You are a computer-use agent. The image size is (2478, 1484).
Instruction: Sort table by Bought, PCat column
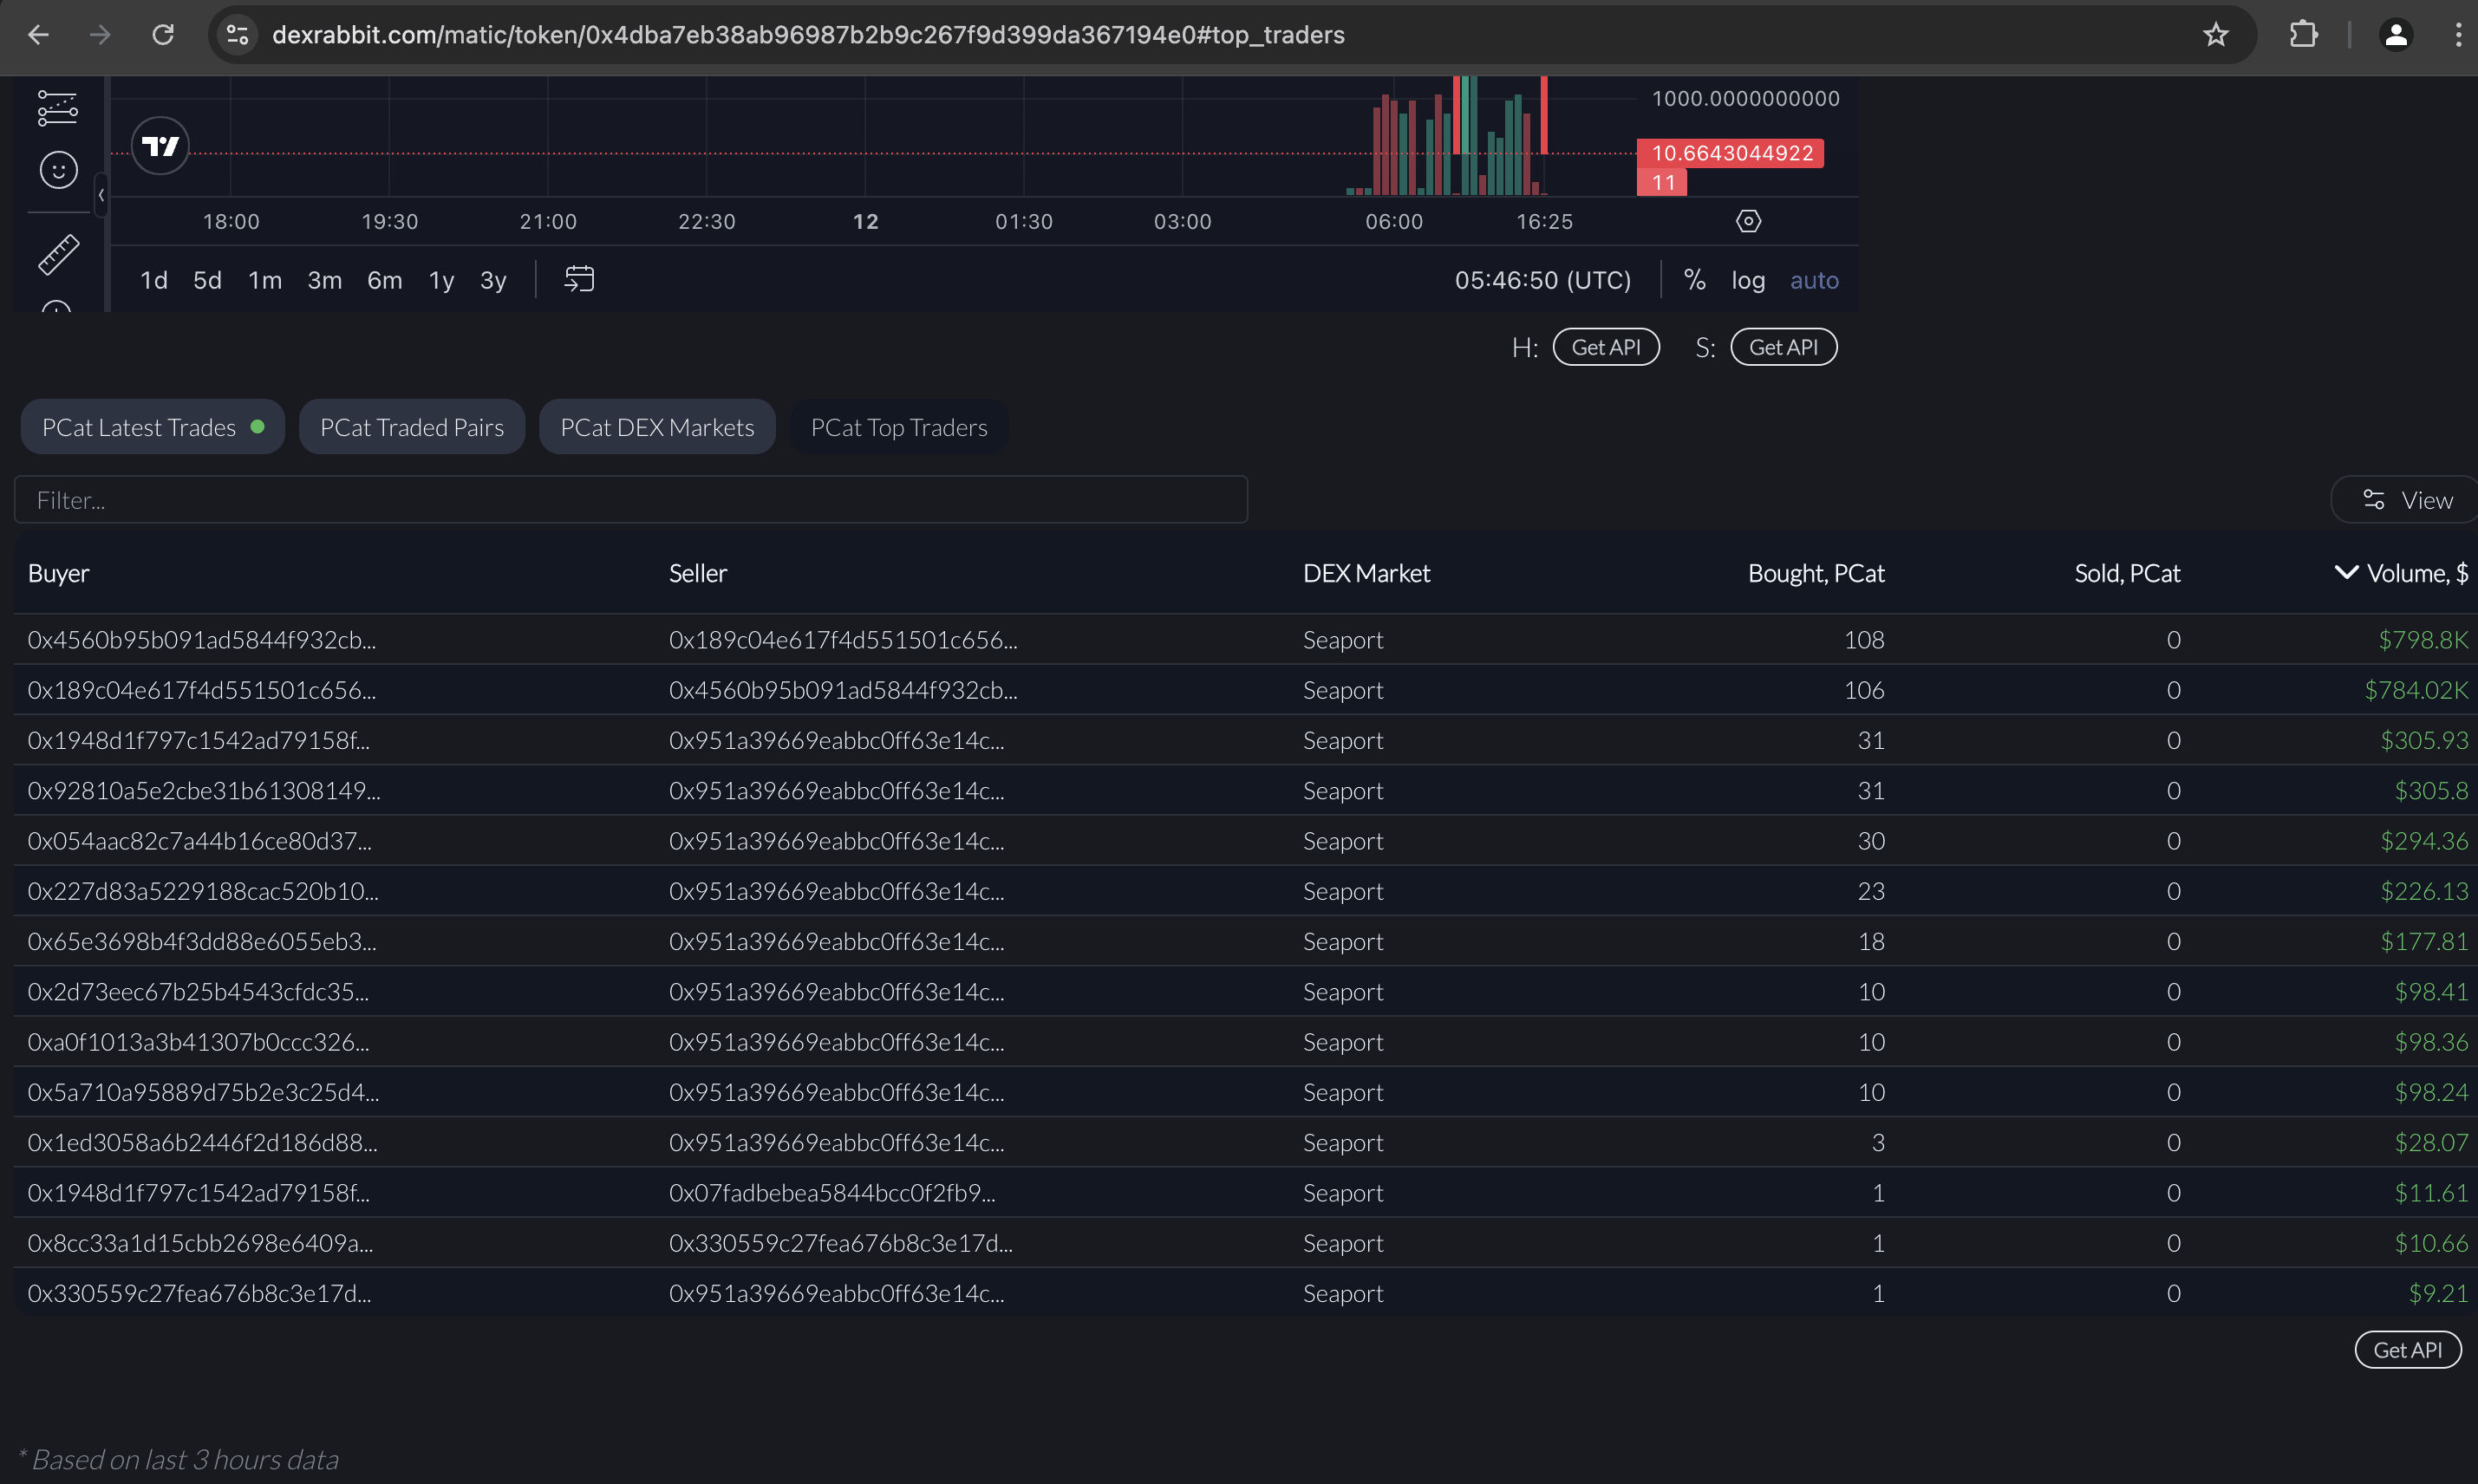coord(1815,573)
